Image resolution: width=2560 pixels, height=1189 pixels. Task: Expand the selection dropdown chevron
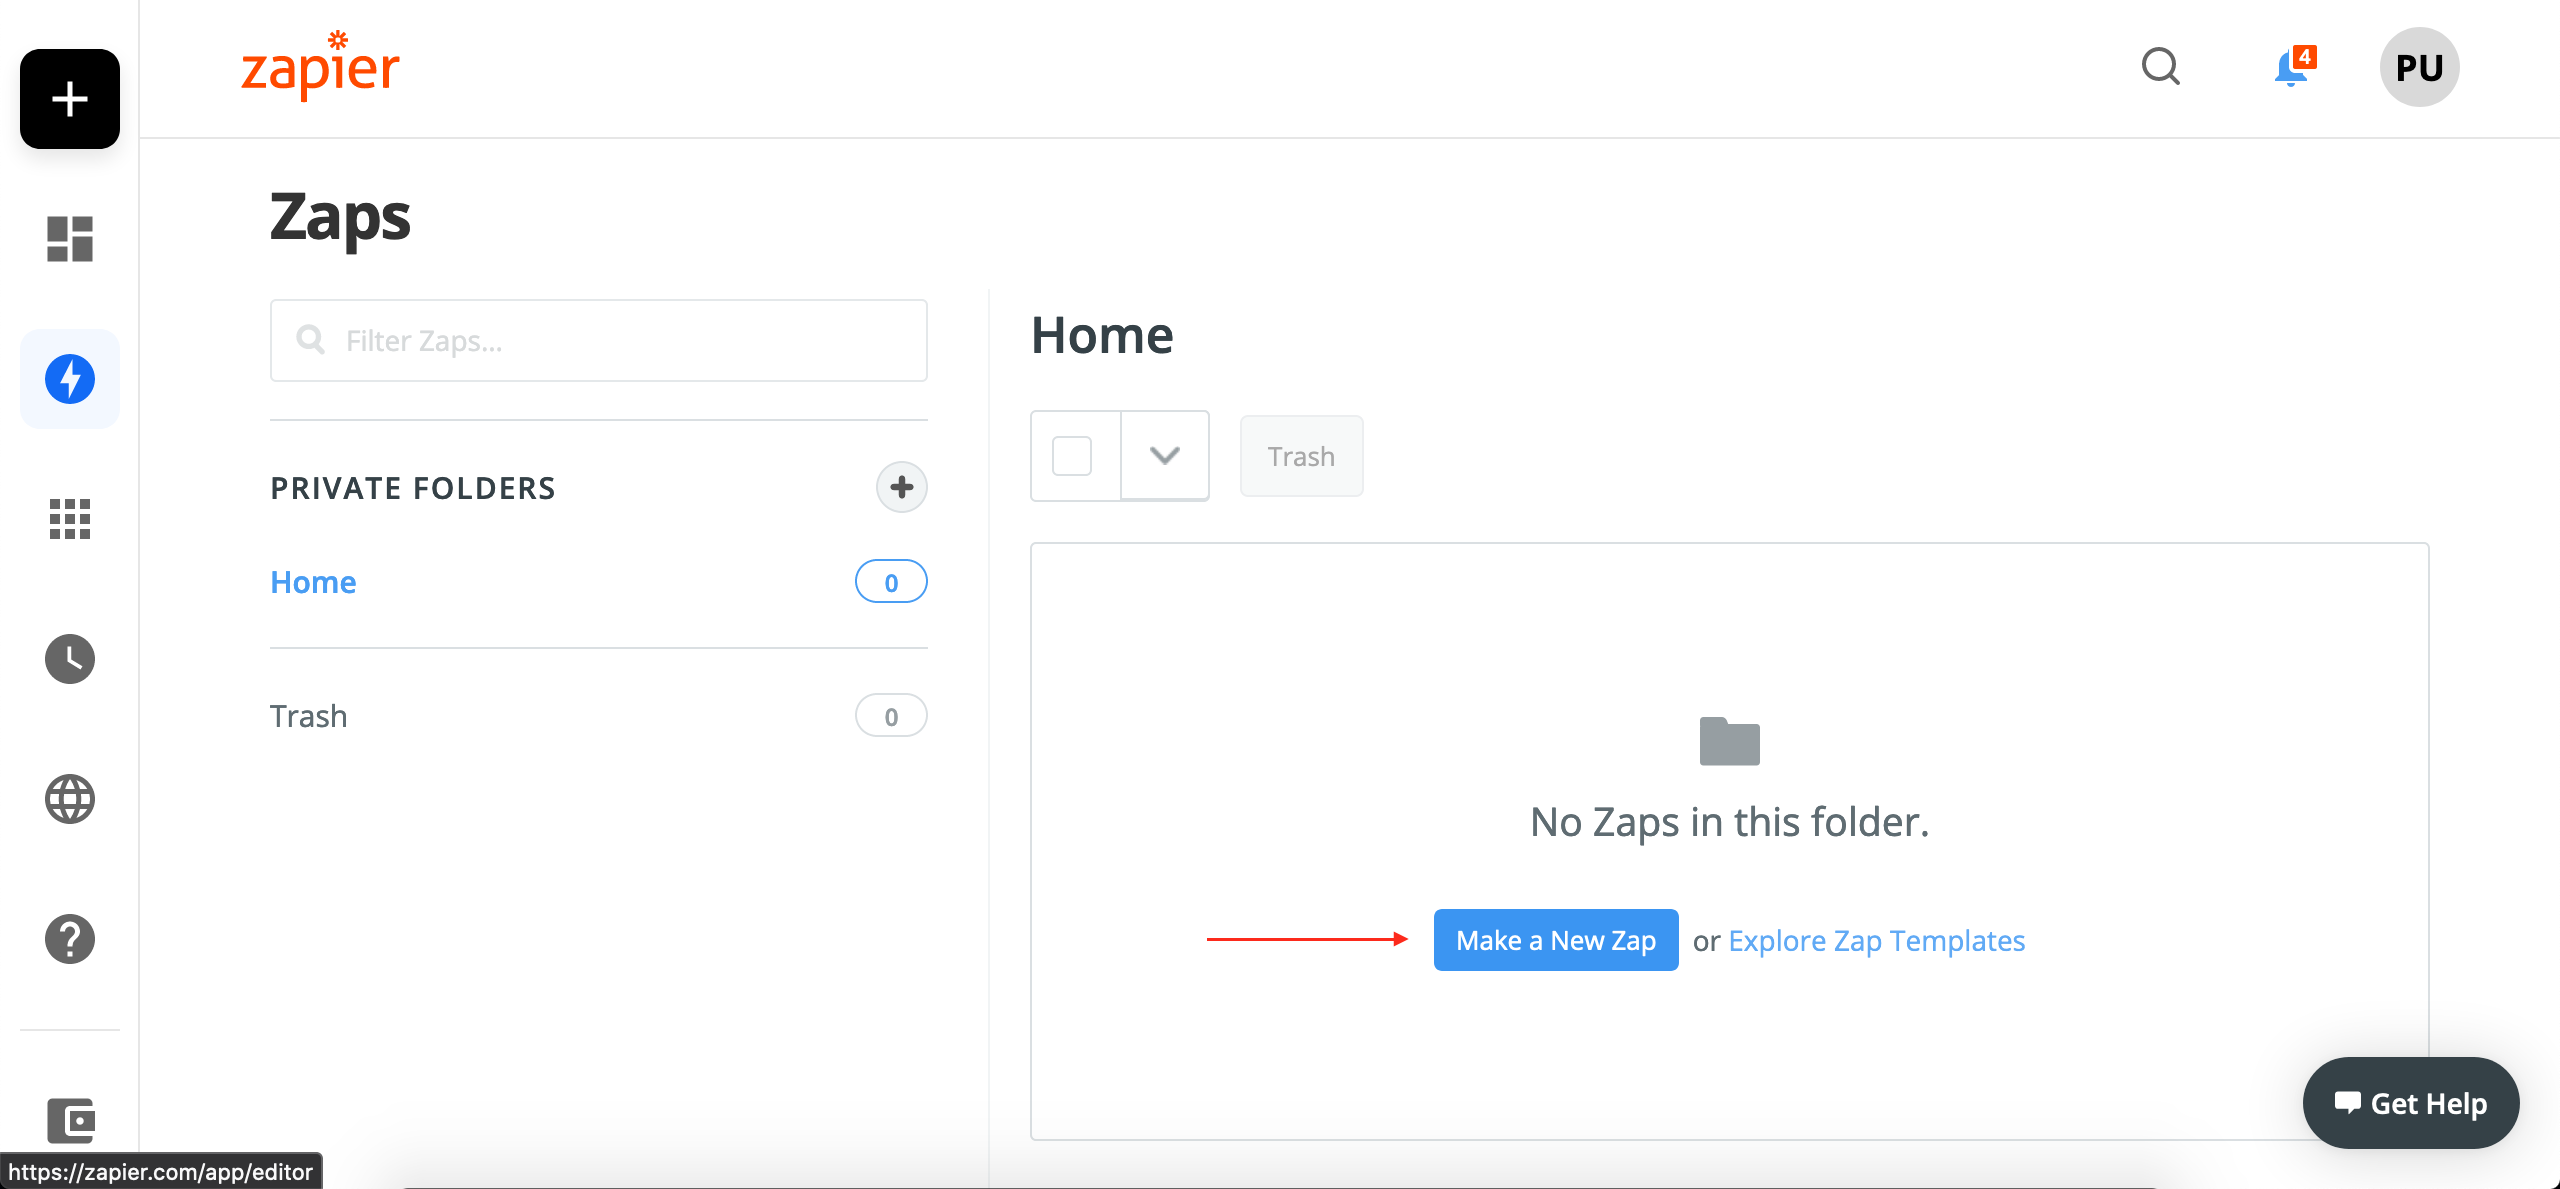1164,455
